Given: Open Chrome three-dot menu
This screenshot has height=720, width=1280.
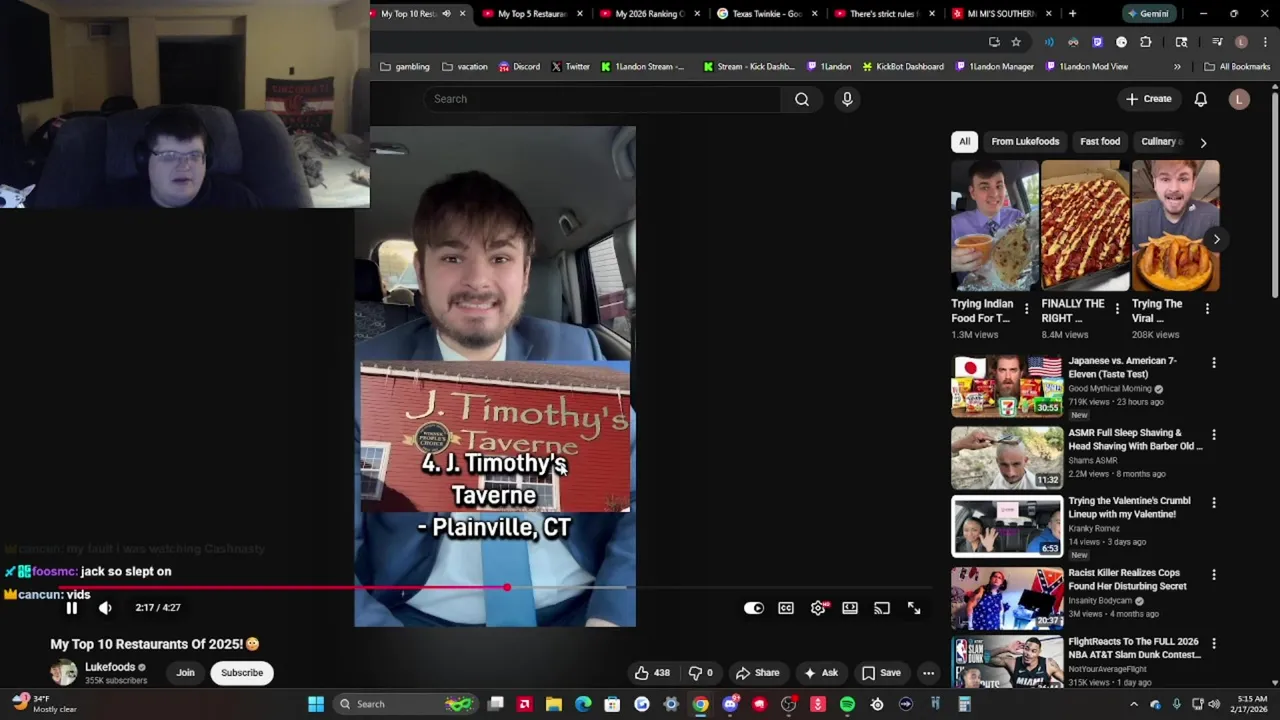Looking at the screenshot, I should click(1265, 42).
